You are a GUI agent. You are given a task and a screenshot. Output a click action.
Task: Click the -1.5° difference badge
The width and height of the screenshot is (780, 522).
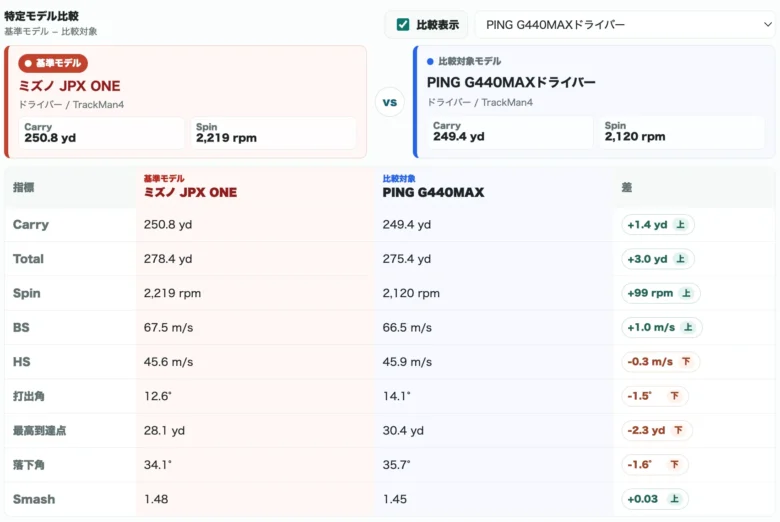(655, 396)
